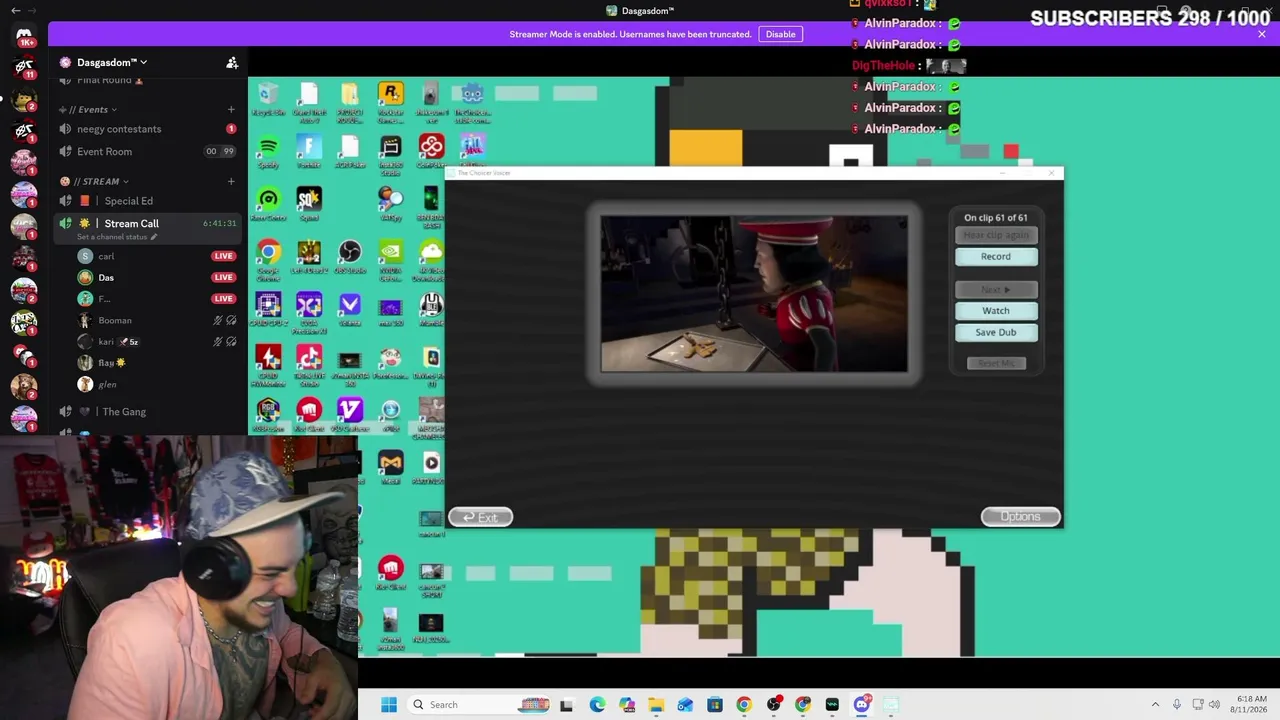This screenshot has width=1280, height=720.
Task: Click Record in the dubbing app
Action: pos(996,257)
